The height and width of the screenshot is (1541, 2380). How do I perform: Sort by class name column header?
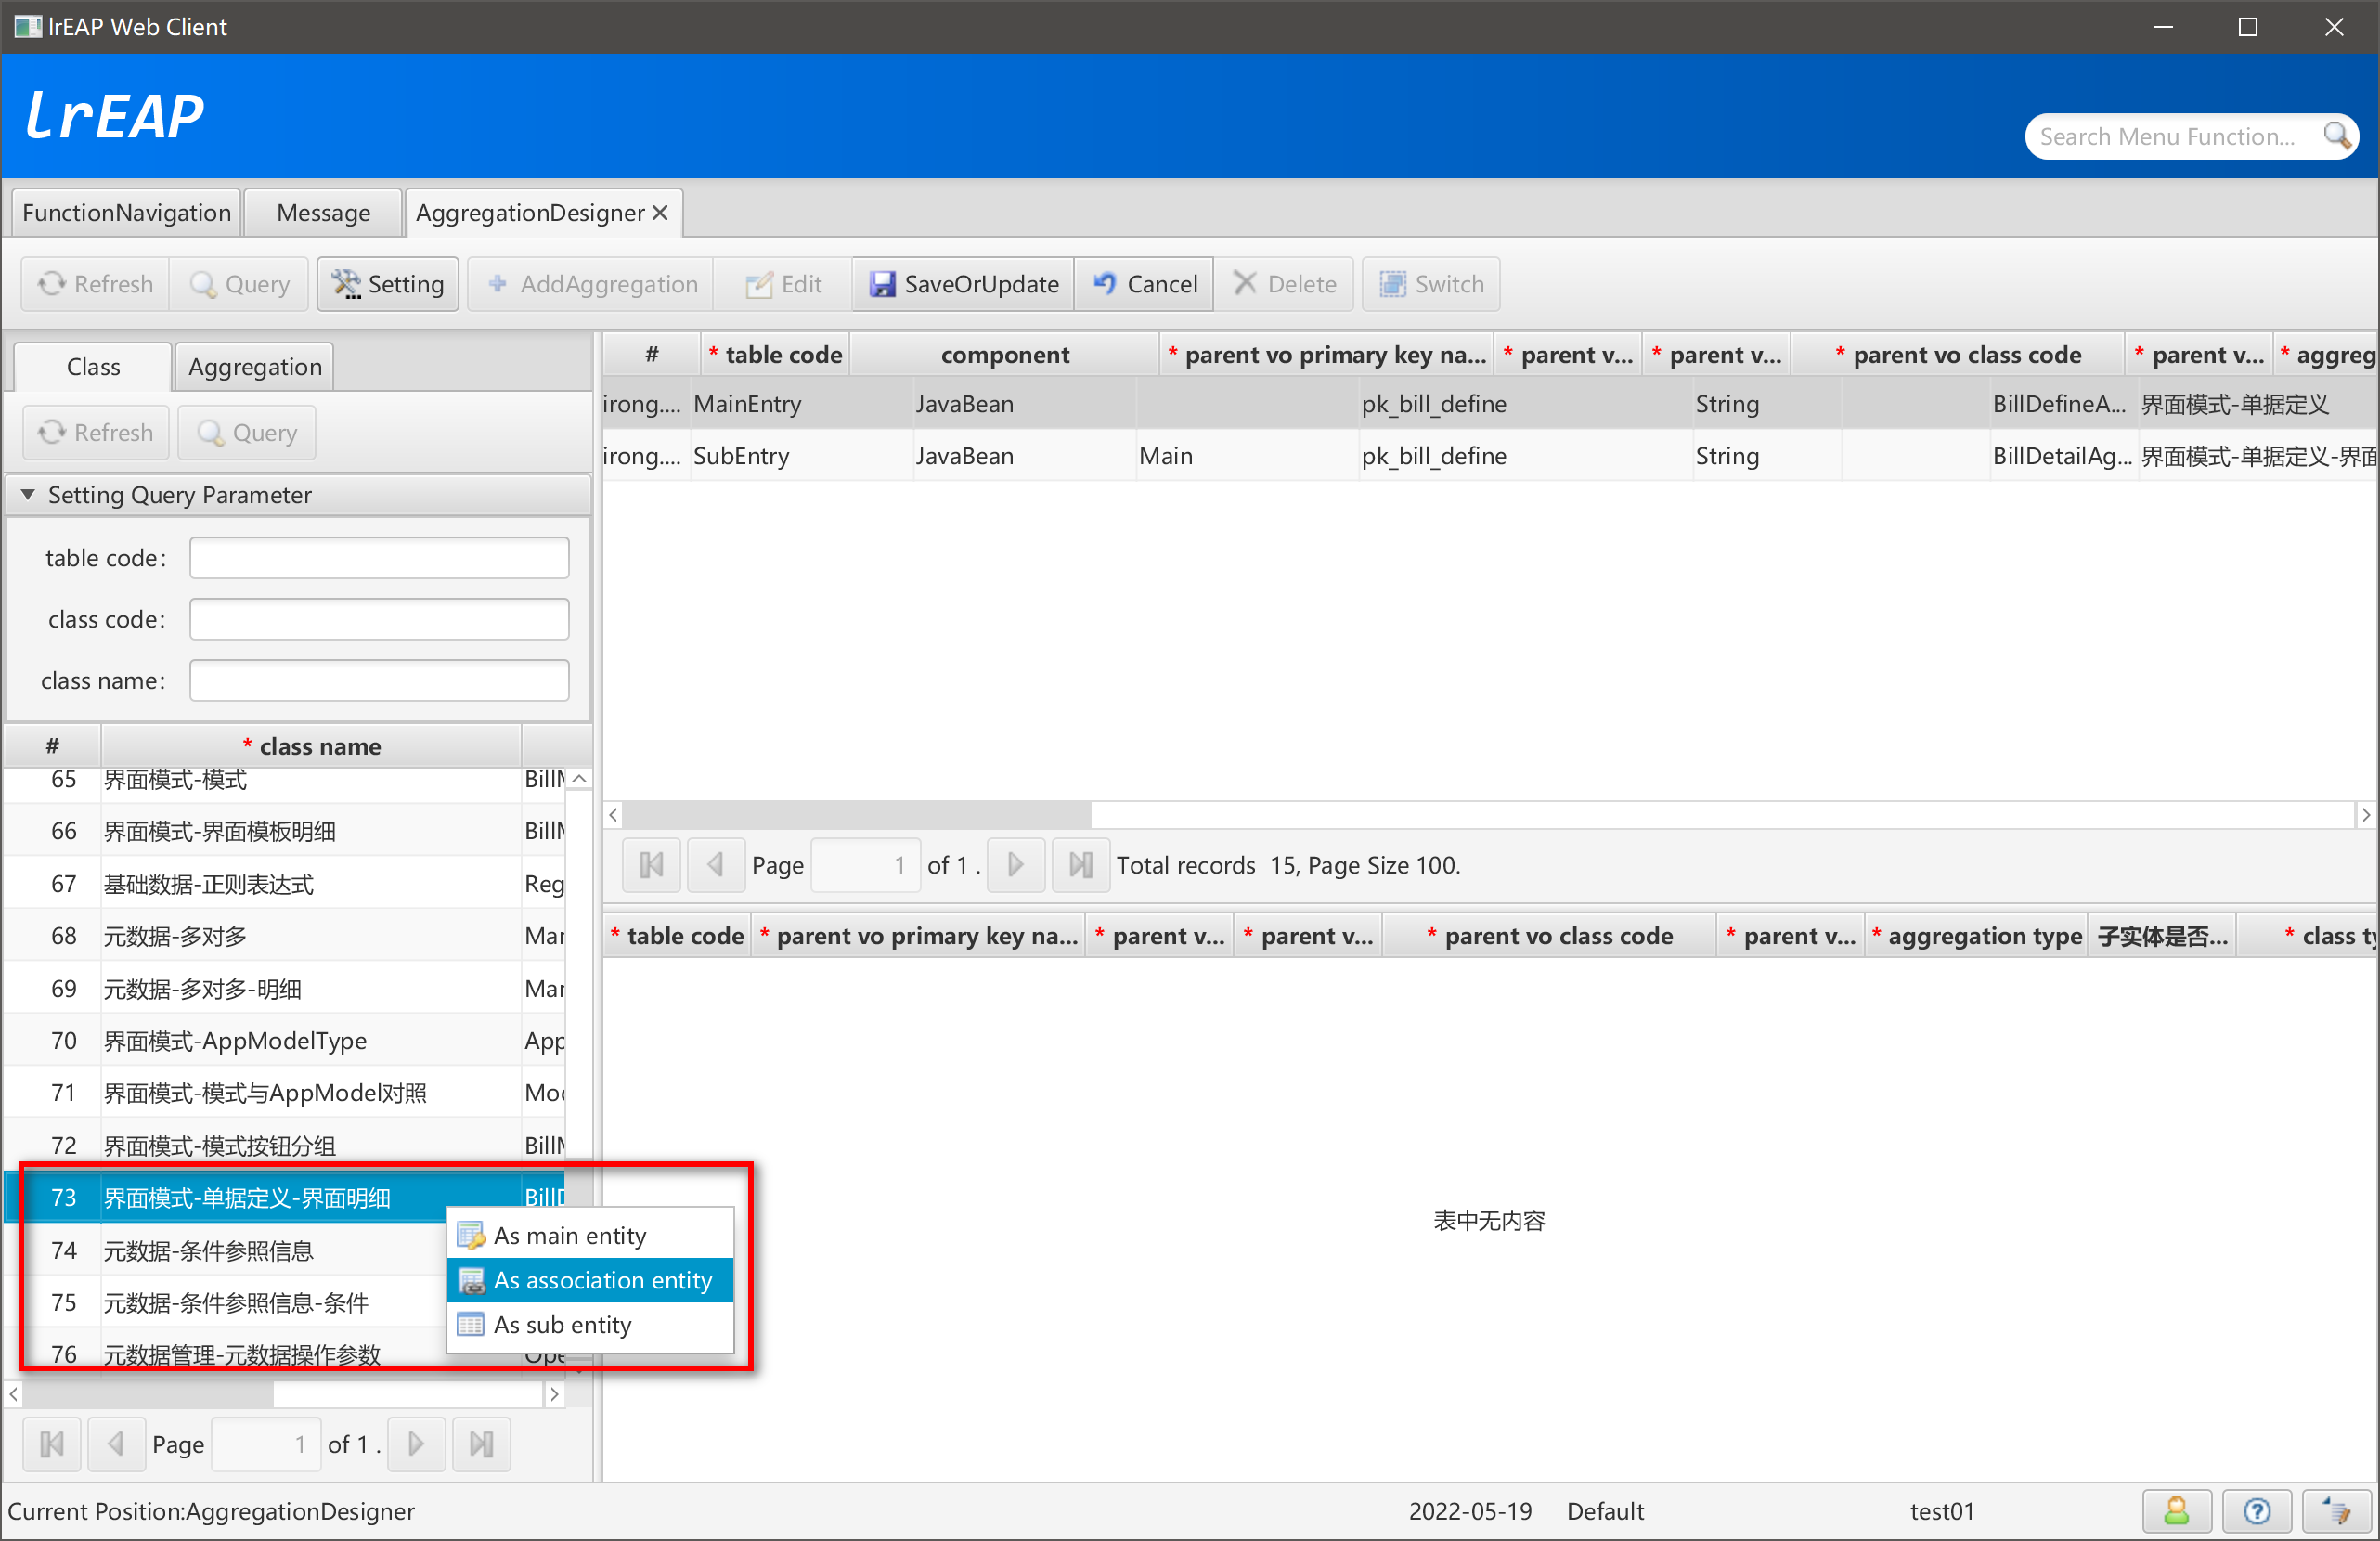[x=311, y=746]
